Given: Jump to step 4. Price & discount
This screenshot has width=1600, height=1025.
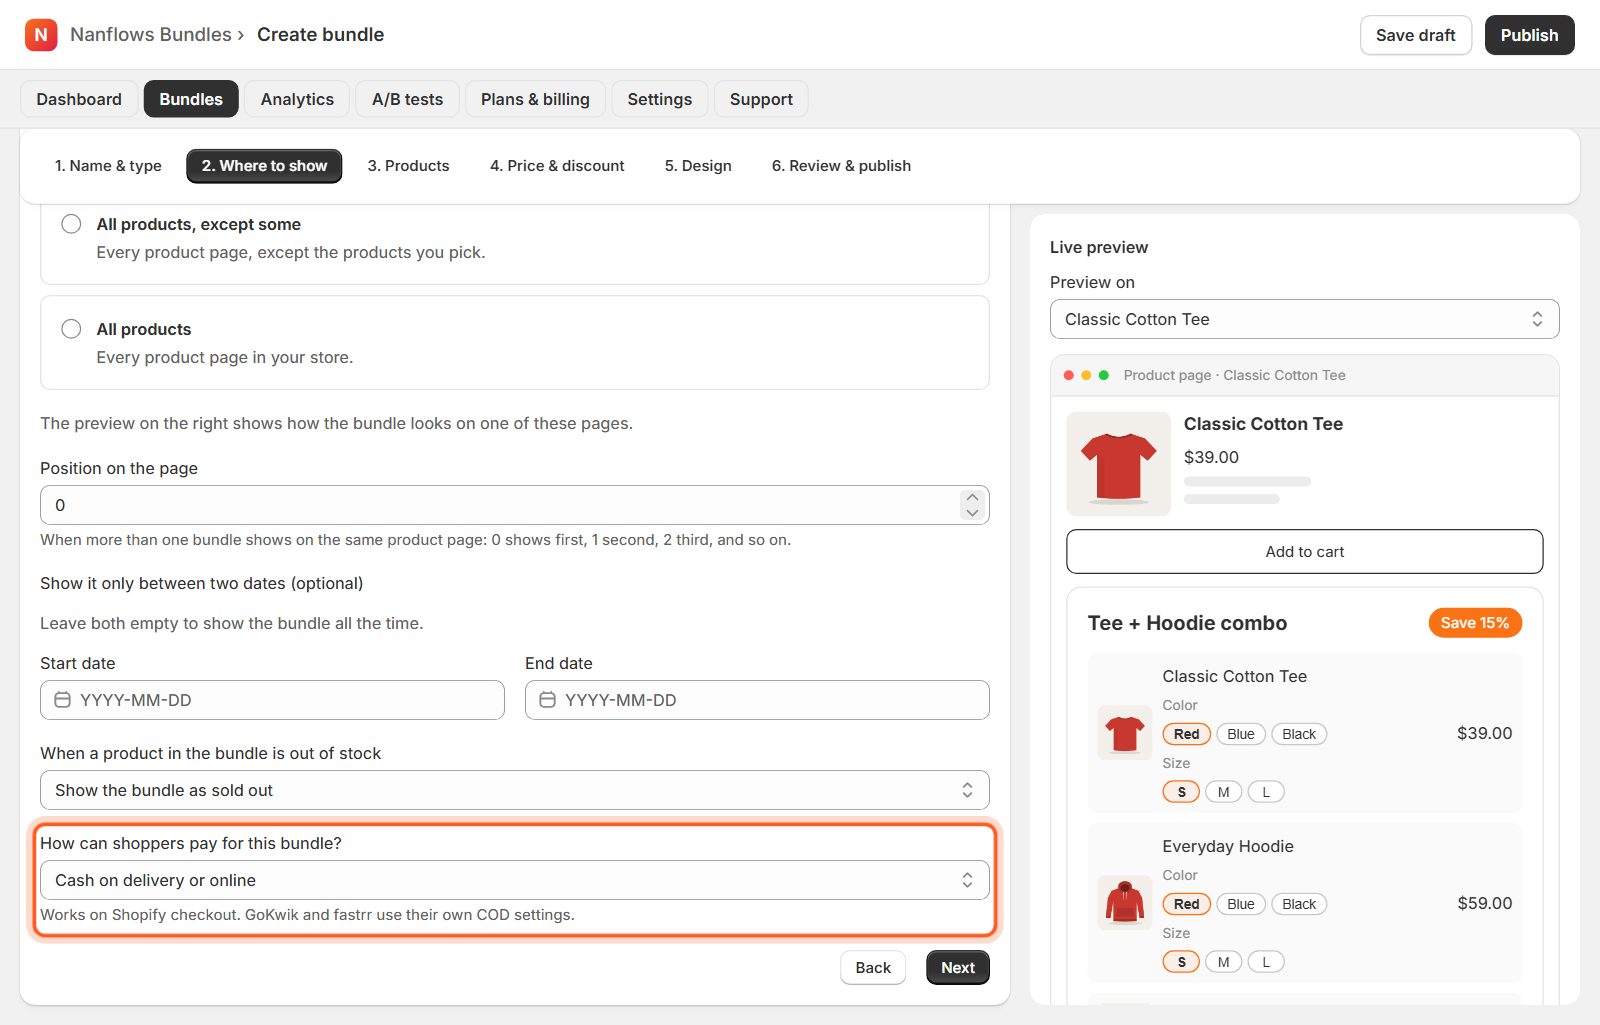Looking at the screenshot, I should 557,166.
